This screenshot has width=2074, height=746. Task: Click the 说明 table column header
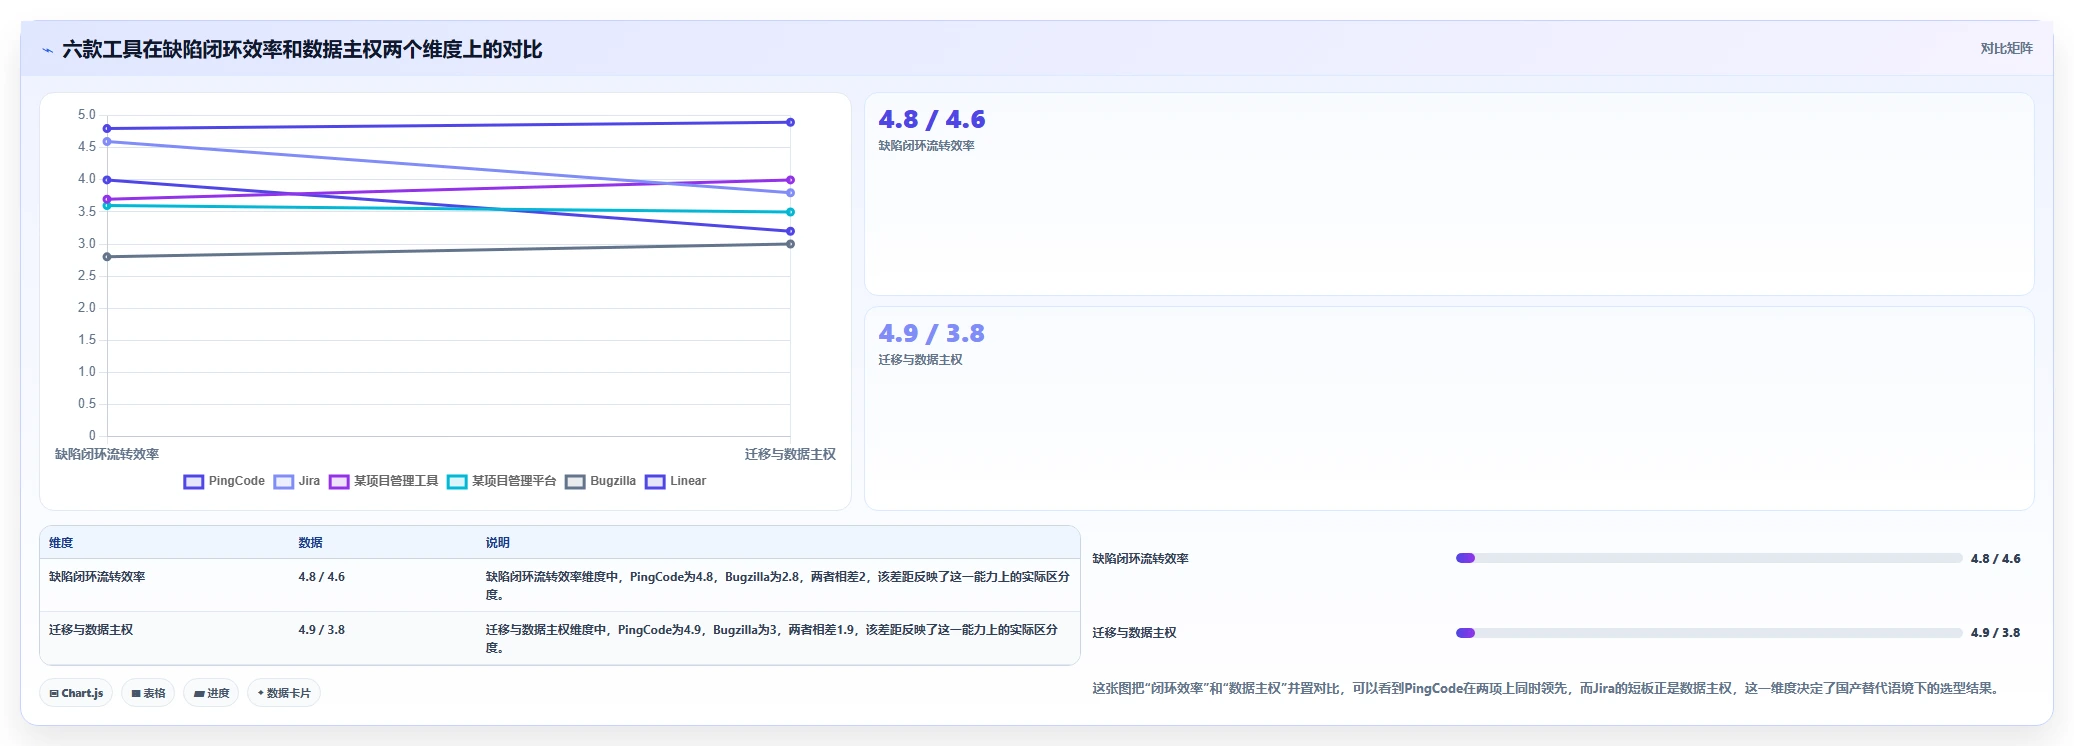(x=497, y=543)
